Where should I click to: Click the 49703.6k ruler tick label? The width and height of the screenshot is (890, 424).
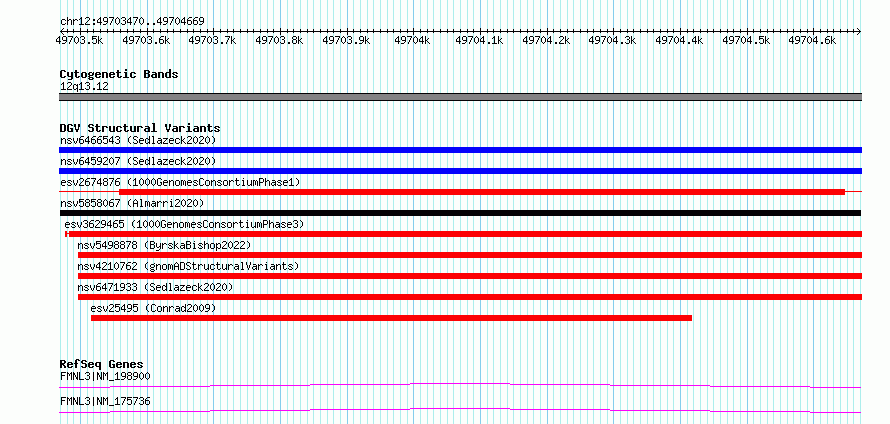point(146,40)
